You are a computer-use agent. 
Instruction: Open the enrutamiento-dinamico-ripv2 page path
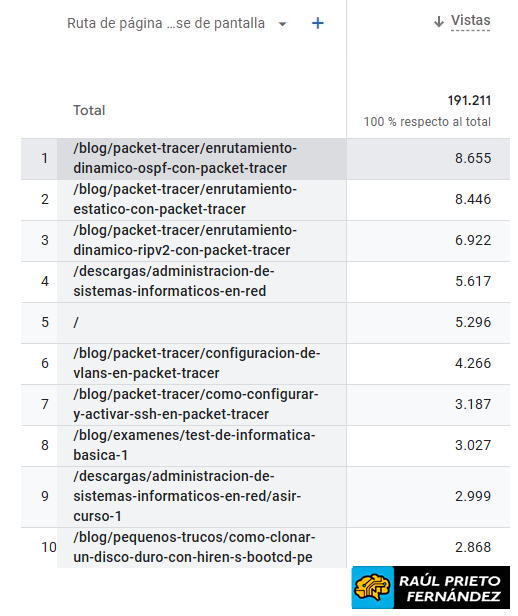[x=185, y=240]
